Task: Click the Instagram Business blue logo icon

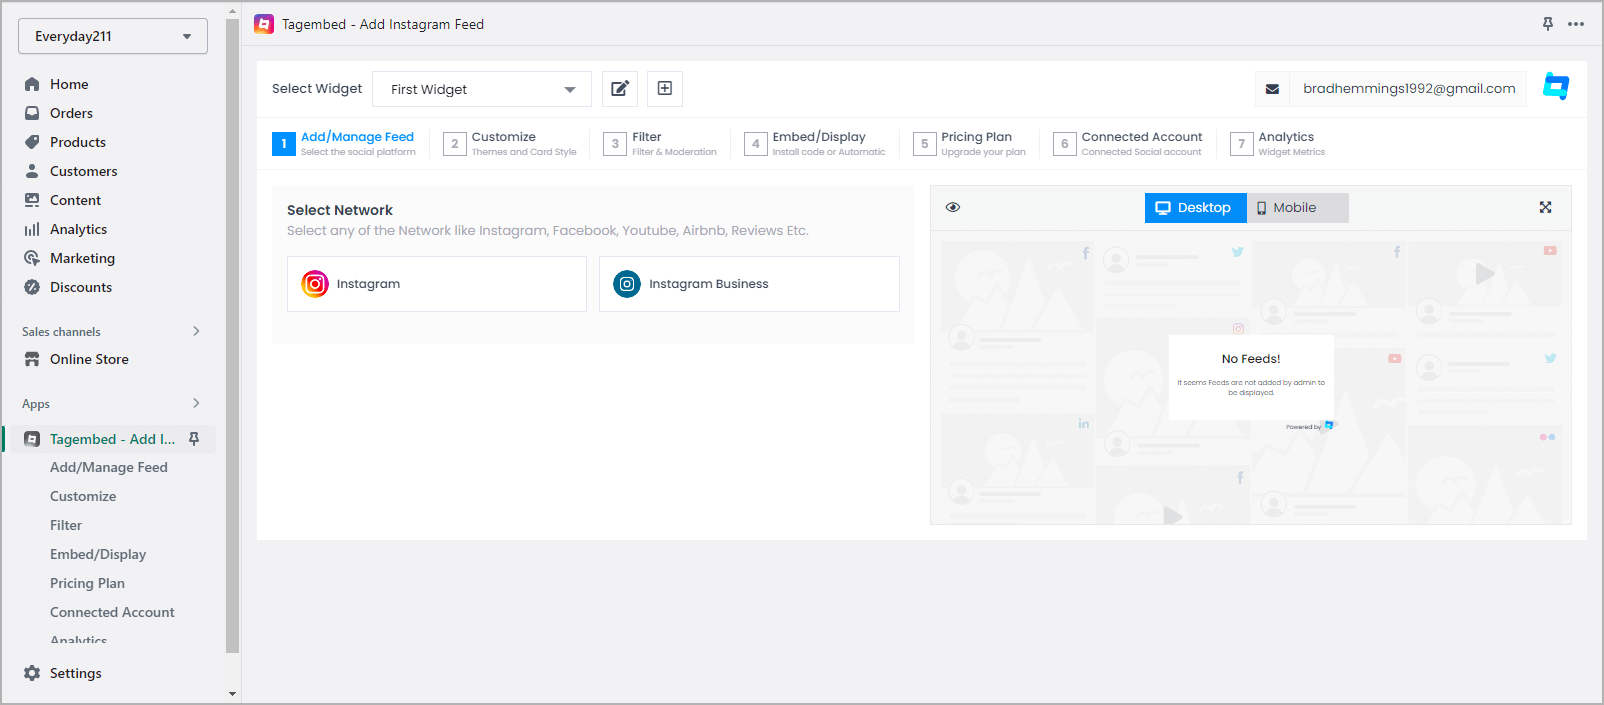Action: coord(627,284)
